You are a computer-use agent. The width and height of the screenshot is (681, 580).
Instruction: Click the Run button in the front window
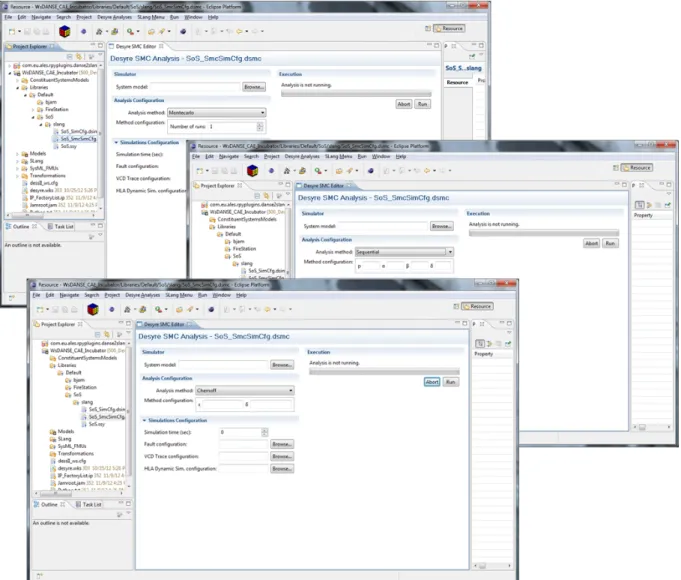click(x=451, y=382)
